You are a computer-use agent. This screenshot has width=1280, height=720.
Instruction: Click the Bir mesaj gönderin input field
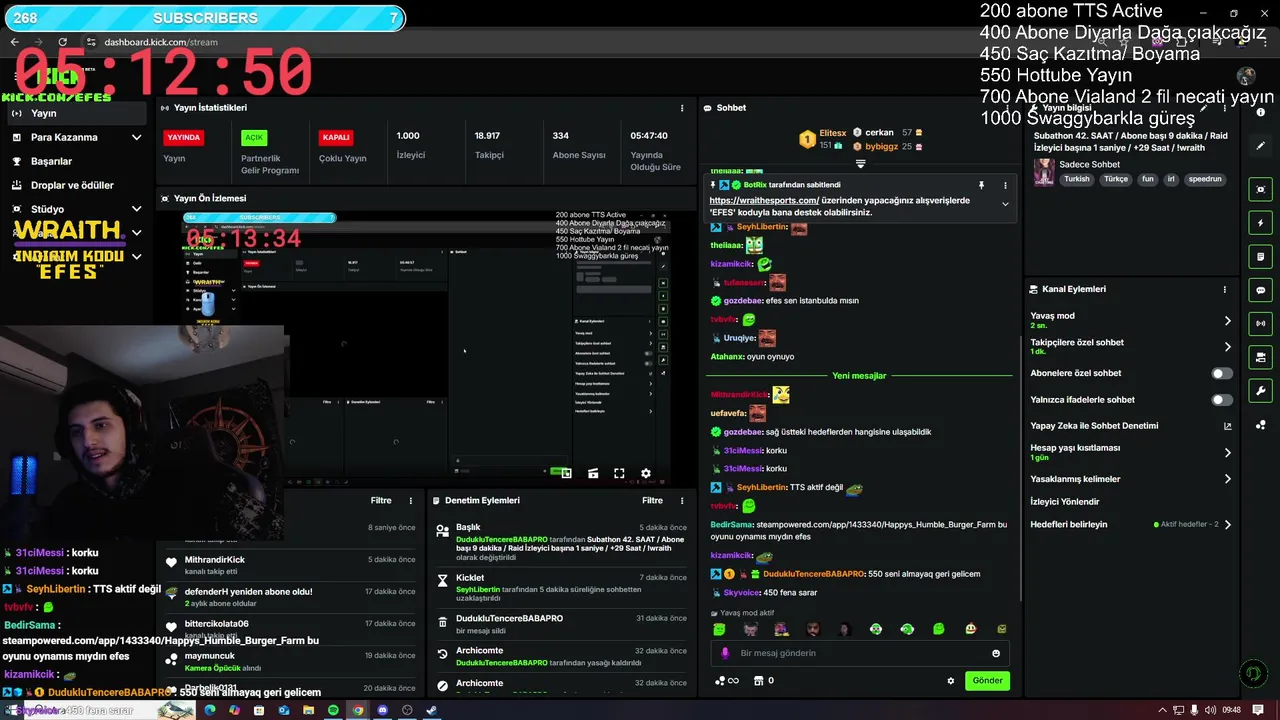tap(860, 653)
